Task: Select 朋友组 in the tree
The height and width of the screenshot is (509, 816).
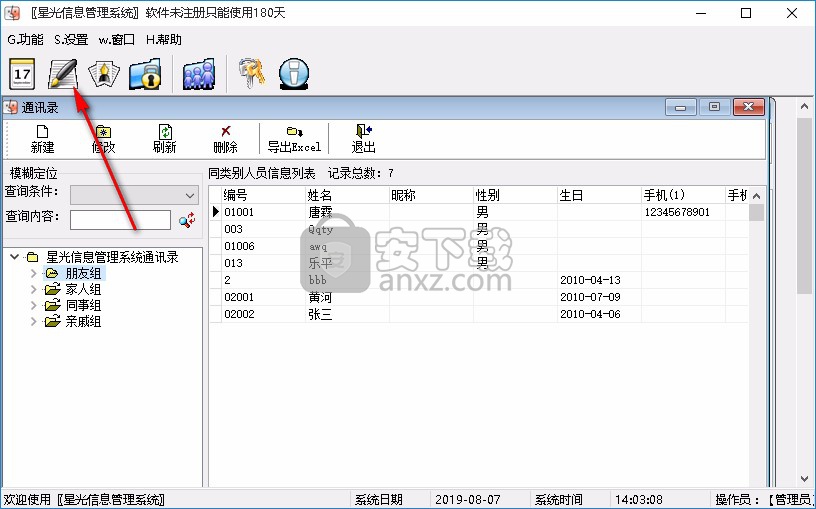Action: point(83,273)
